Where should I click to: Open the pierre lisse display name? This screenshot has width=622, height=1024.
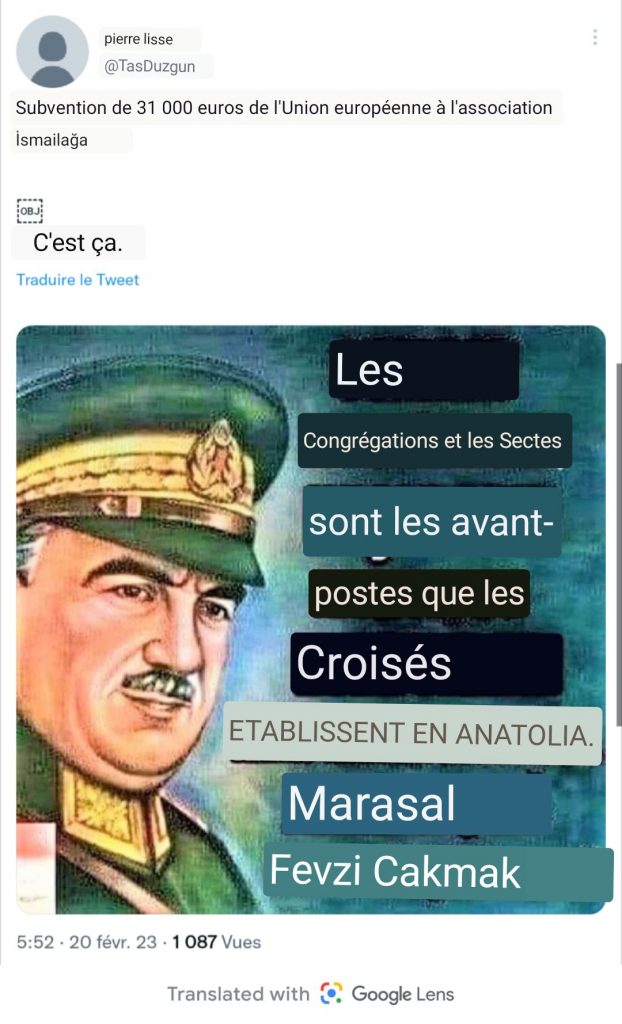[139, 39]
